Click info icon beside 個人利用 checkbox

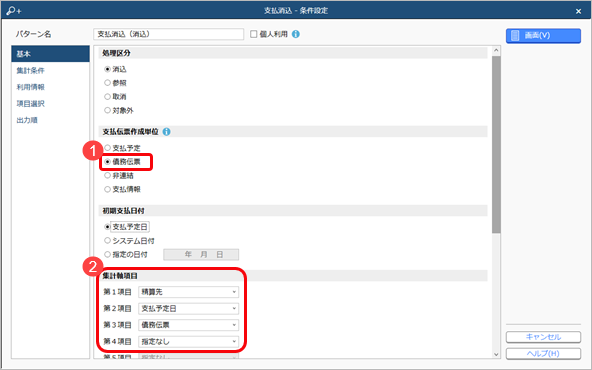point(296,34)
